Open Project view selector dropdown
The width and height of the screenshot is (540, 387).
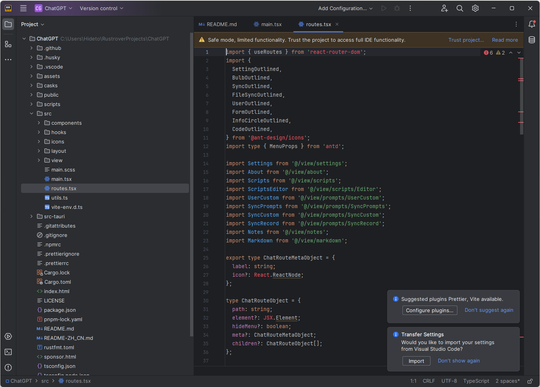tap(32, 24)
